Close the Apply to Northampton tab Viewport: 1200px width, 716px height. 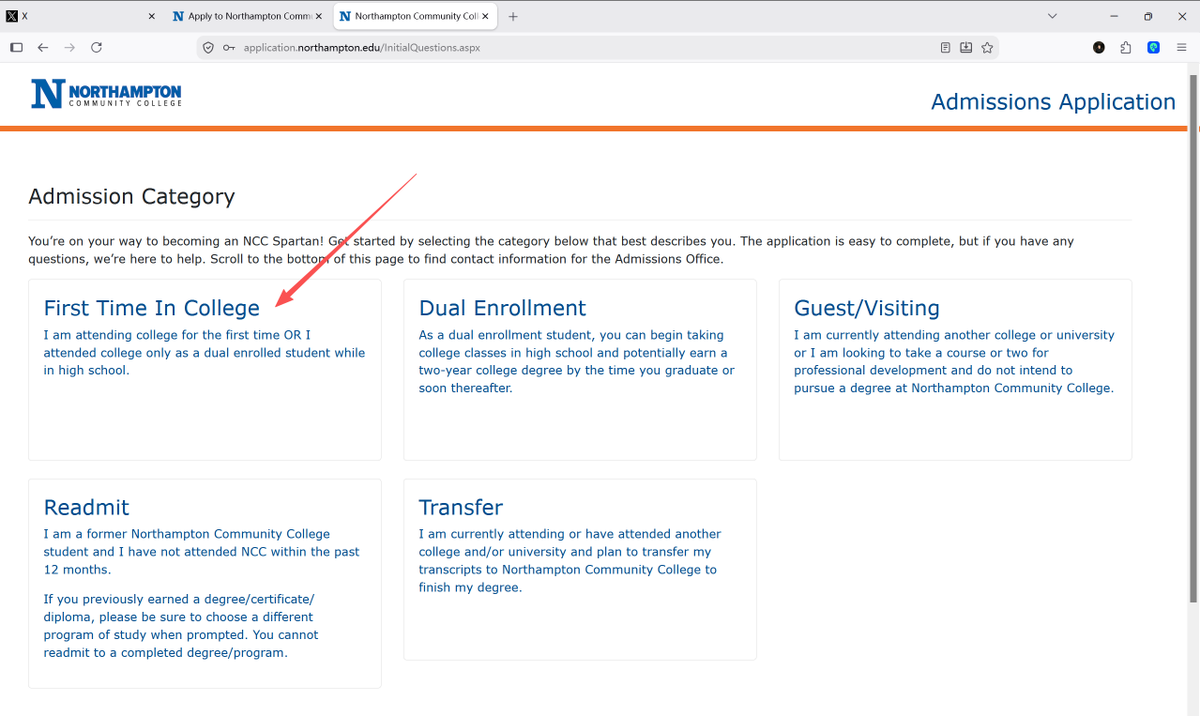click(318, 17)
